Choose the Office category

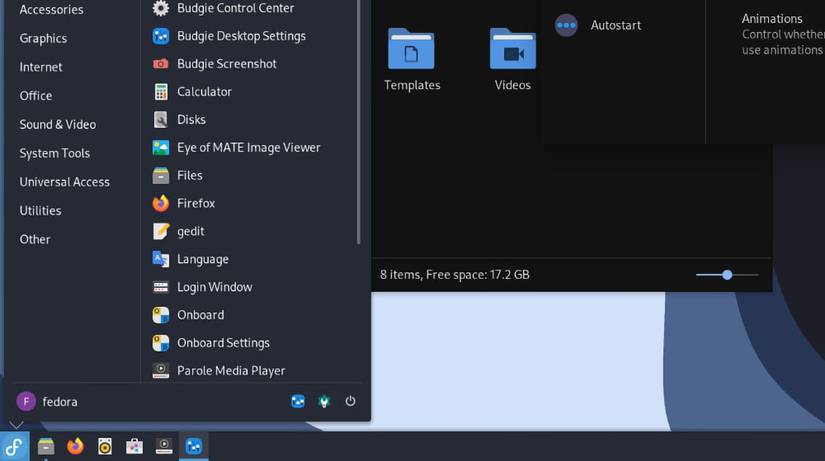coord(36,96)
